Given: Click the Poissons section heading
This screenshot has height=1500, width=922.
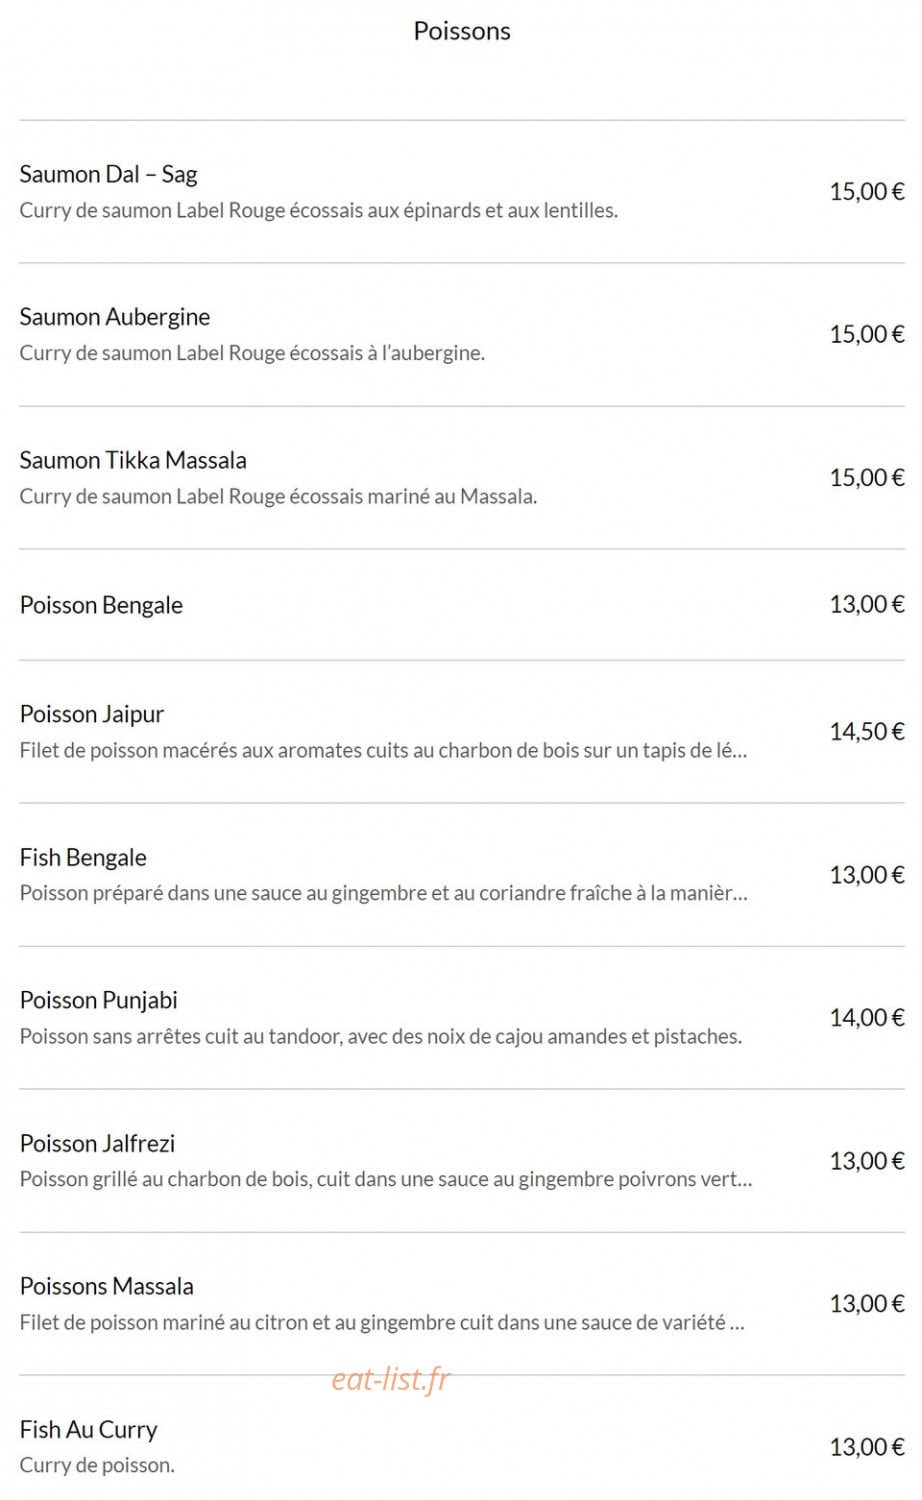Looking at the screenshot, I should (x=461, y=31).
